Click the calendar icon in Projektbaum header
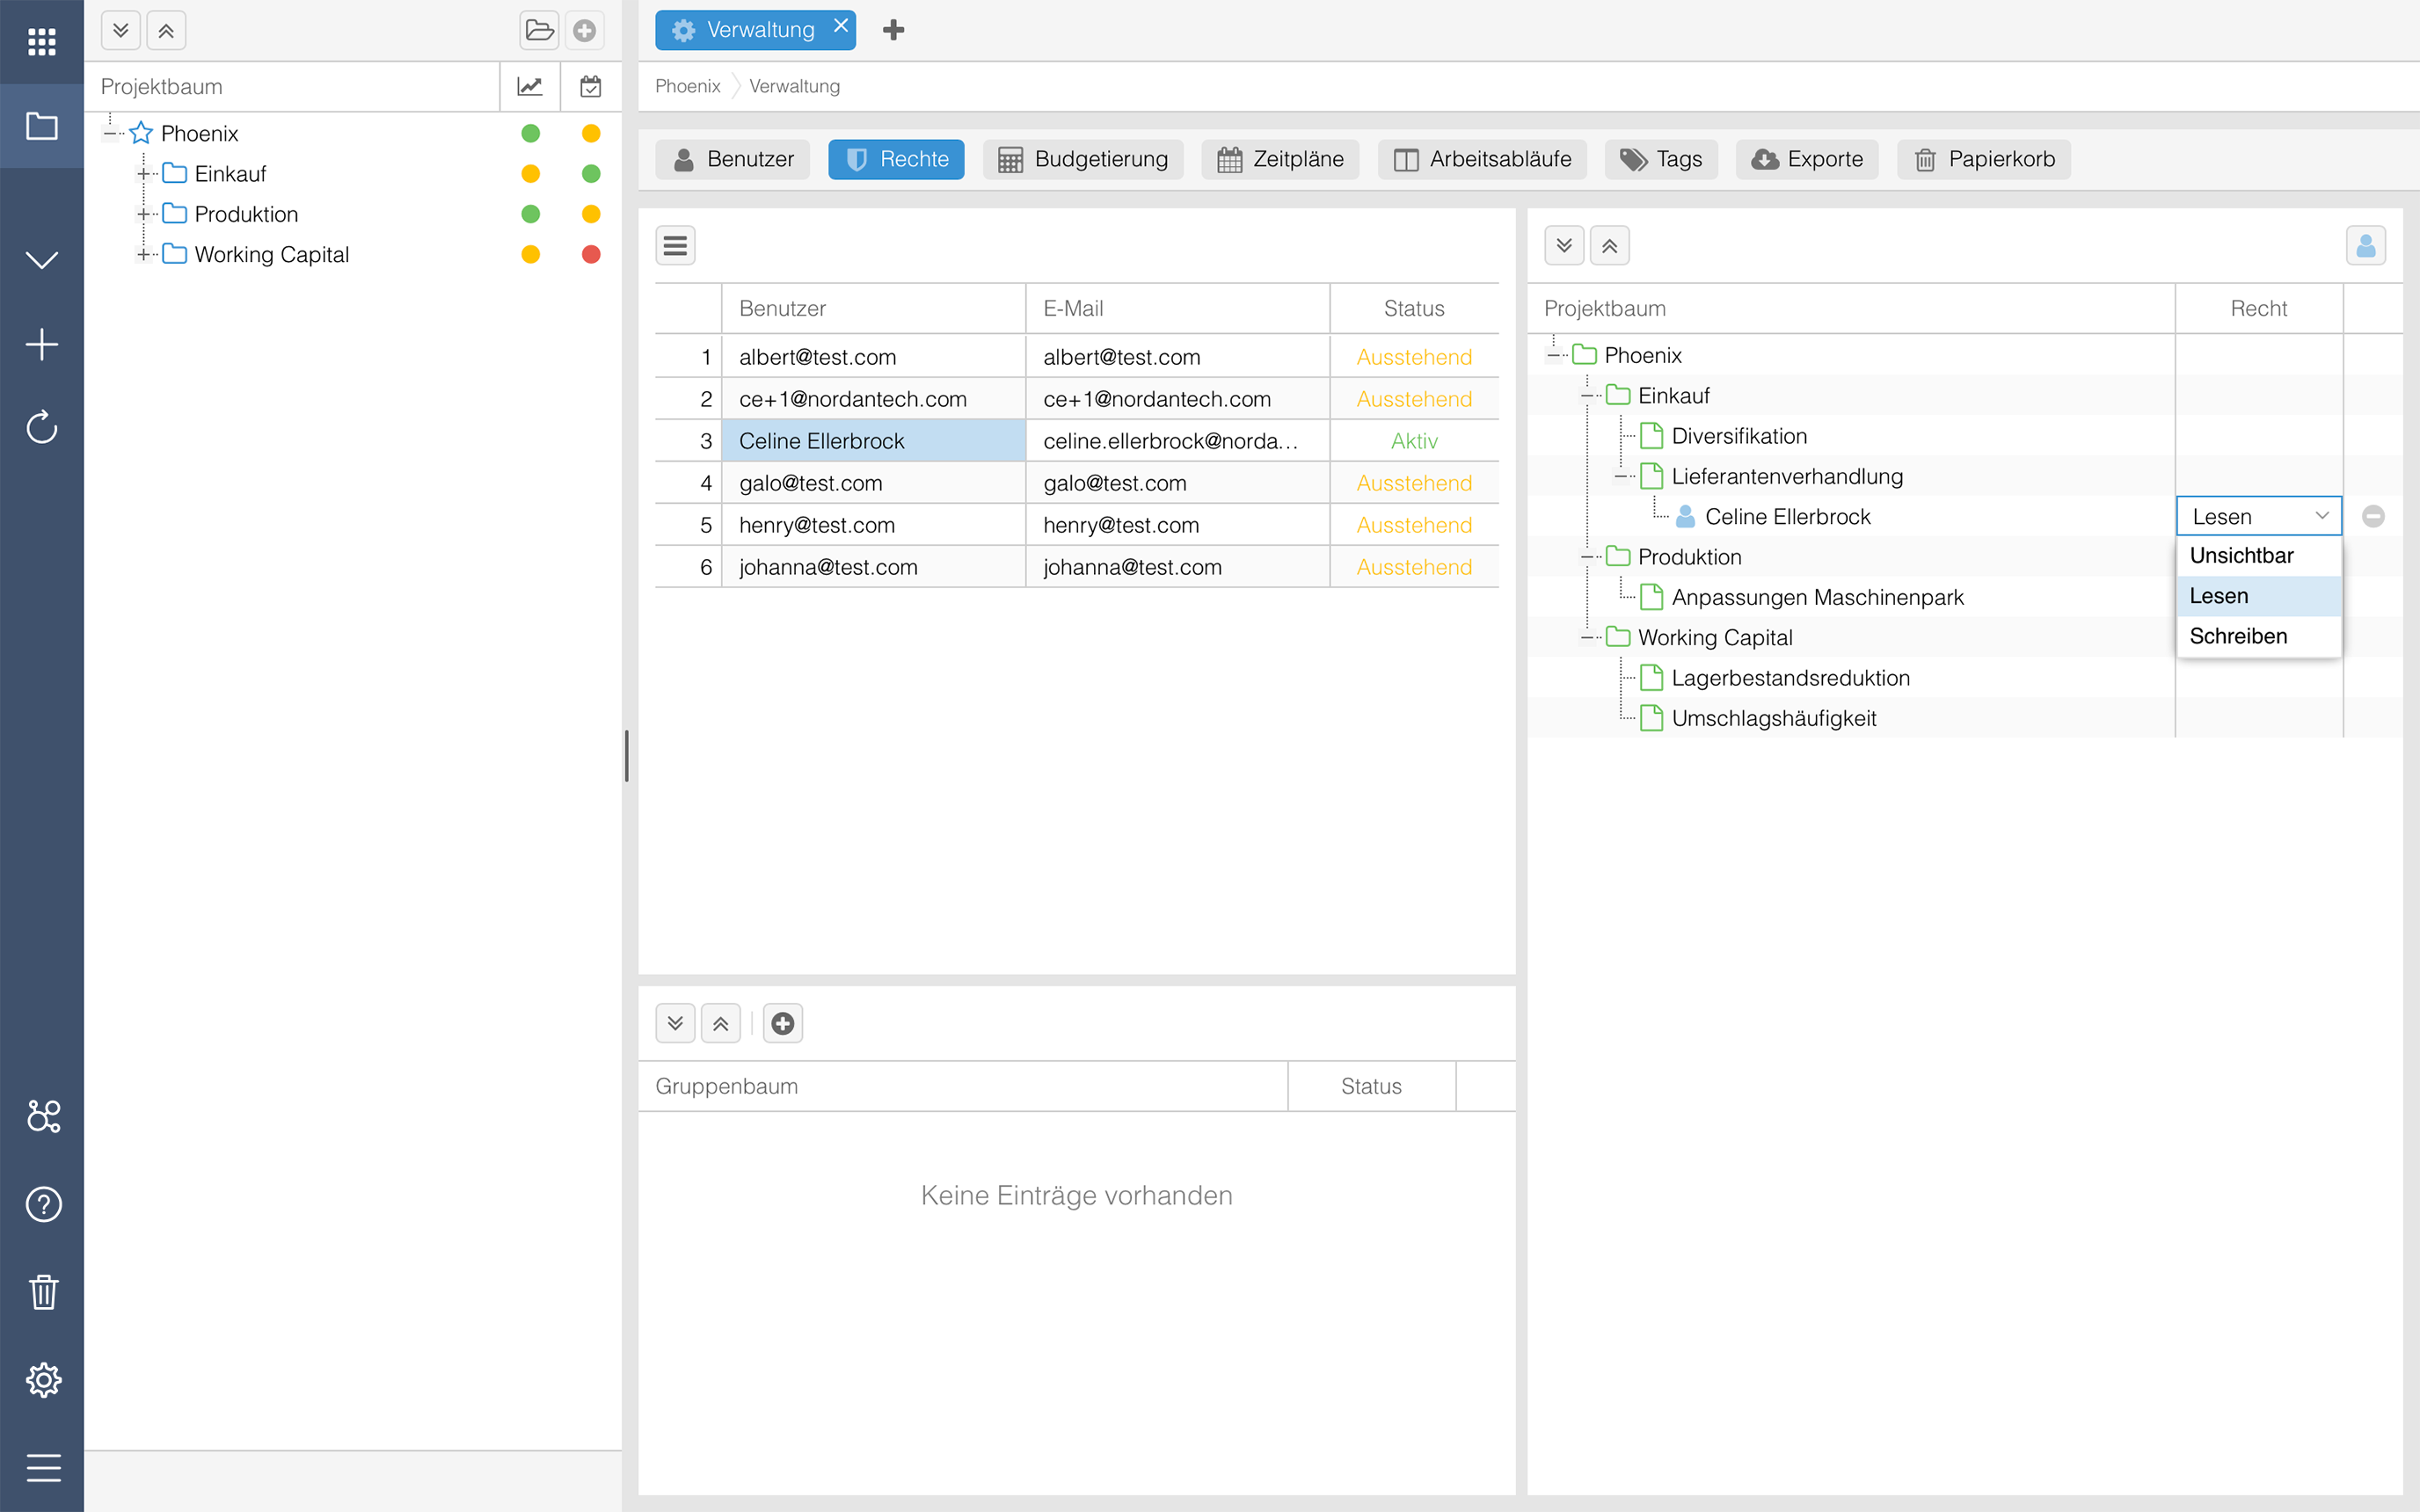The height and width of the screenshot is (1512, 2420). pyautogui.click(x=591, y=87)
